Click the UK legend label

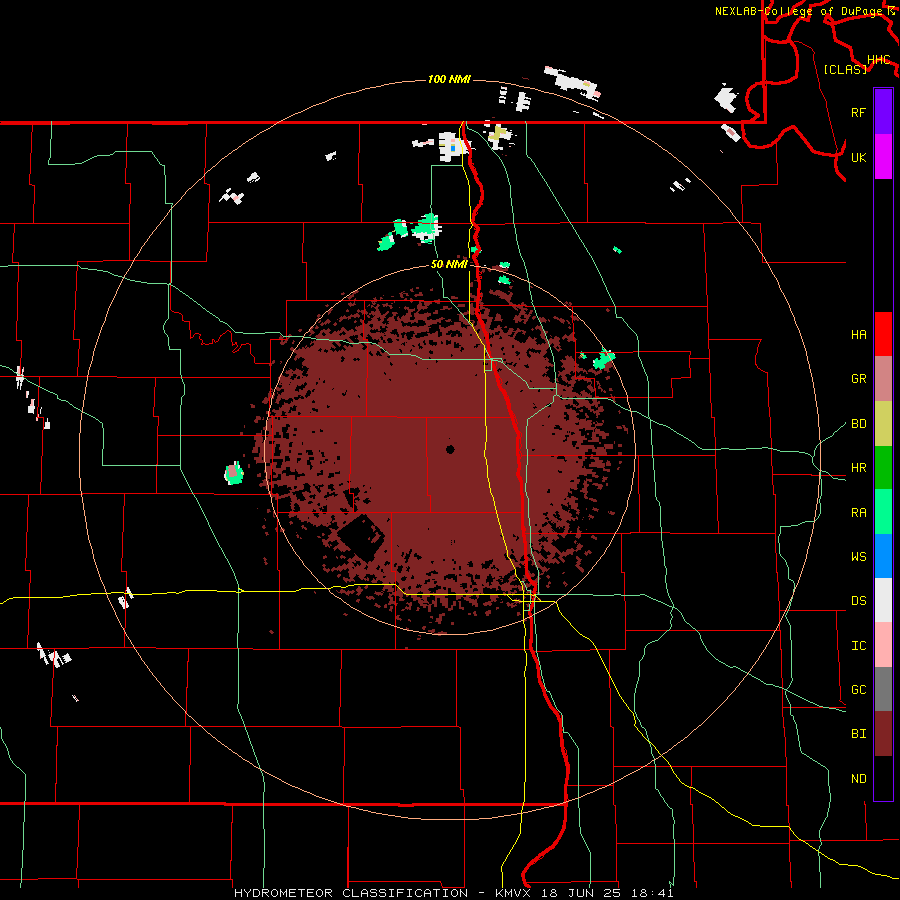[x=858, y=157]
